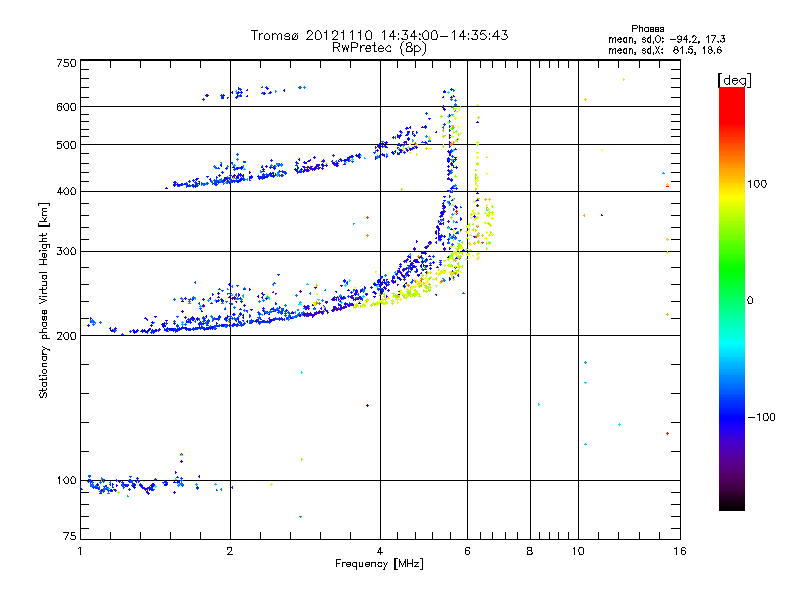Click the y-axis title "Stationary phase Virtual Height [km]"
Screen dimensions: 800x600
pyautogui.click(x=43, y=300)
